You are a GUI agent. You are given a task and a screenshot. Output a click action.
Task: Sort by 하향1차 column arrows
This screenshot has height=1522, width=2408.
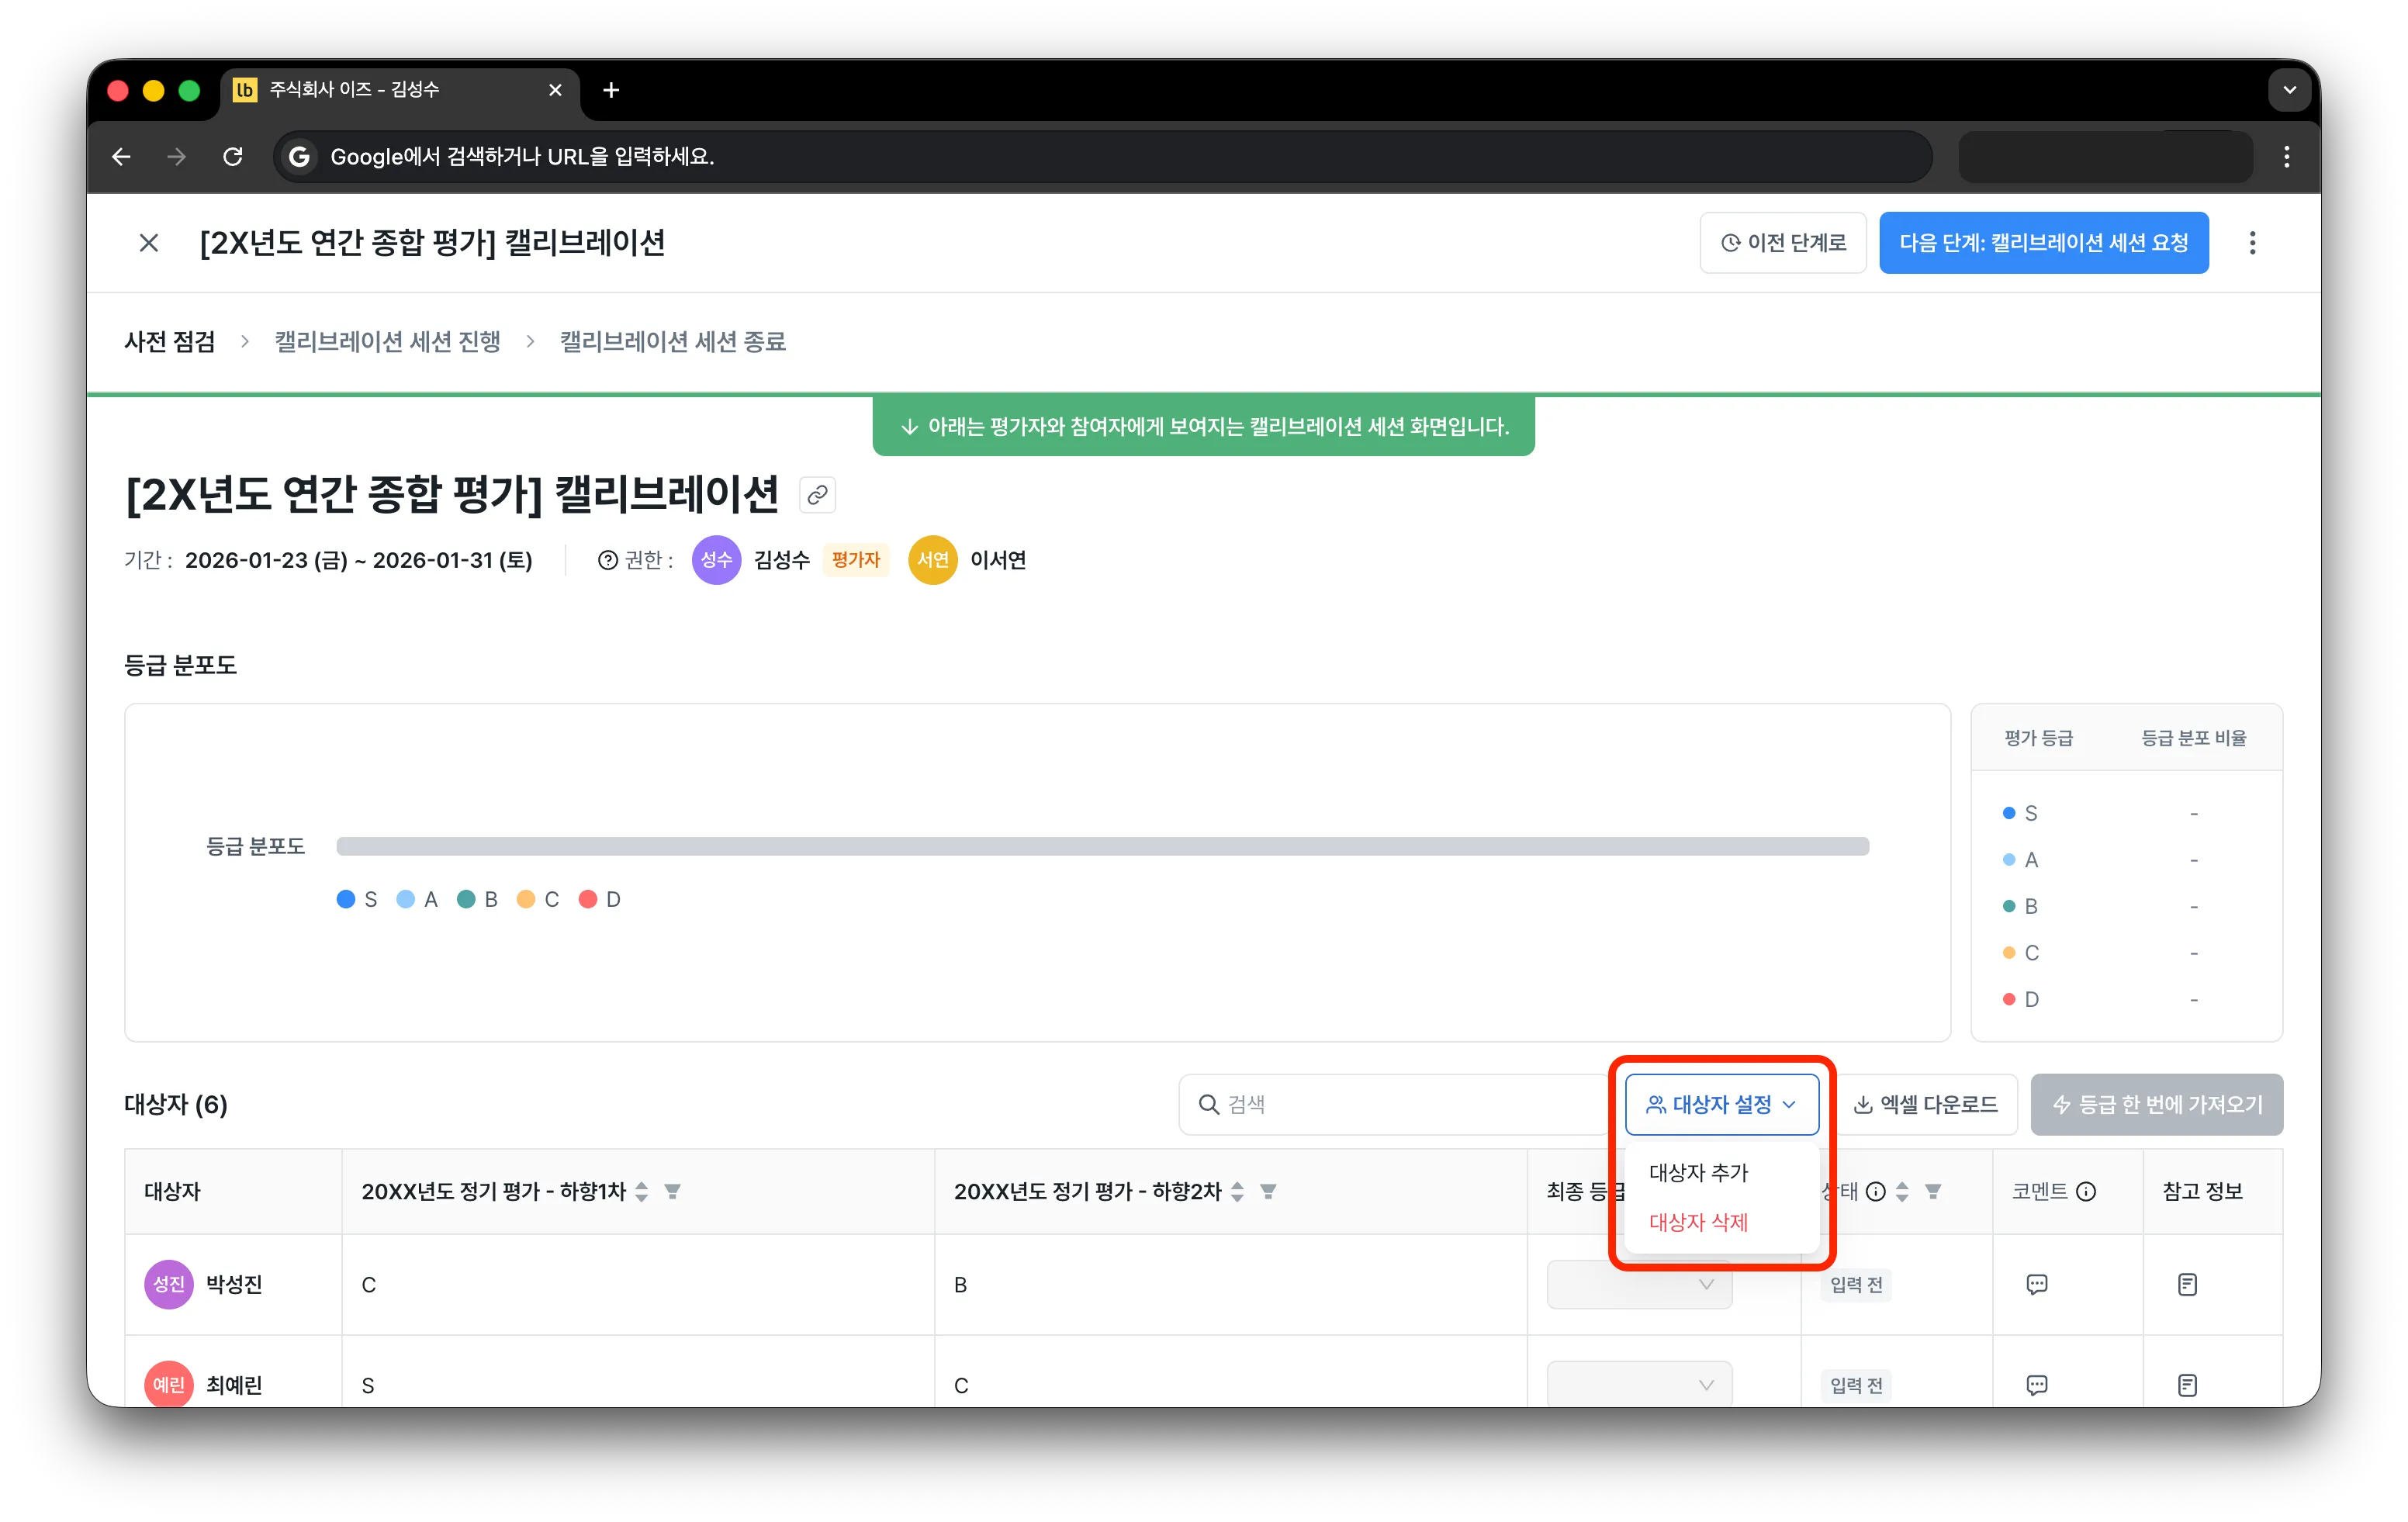tap(642, 1191)
